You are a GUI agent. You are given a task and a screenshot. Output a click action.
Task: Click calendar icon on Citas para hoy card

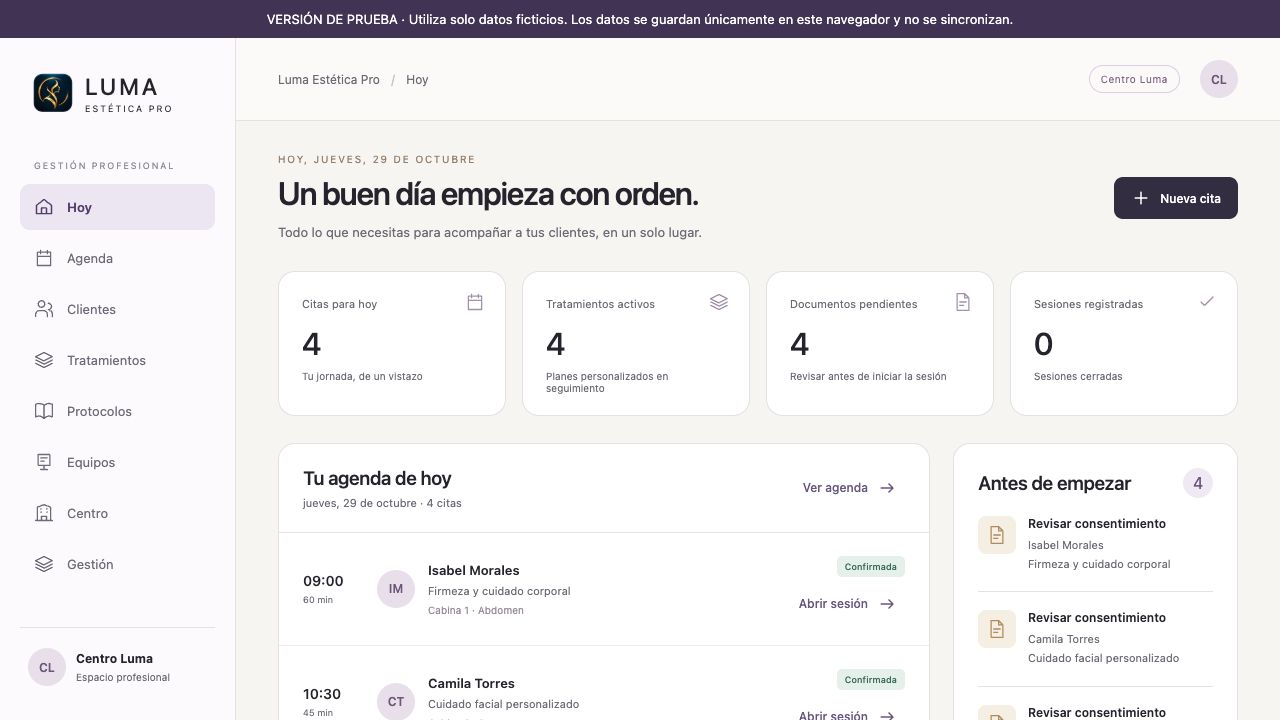click(x=475, y=302)
